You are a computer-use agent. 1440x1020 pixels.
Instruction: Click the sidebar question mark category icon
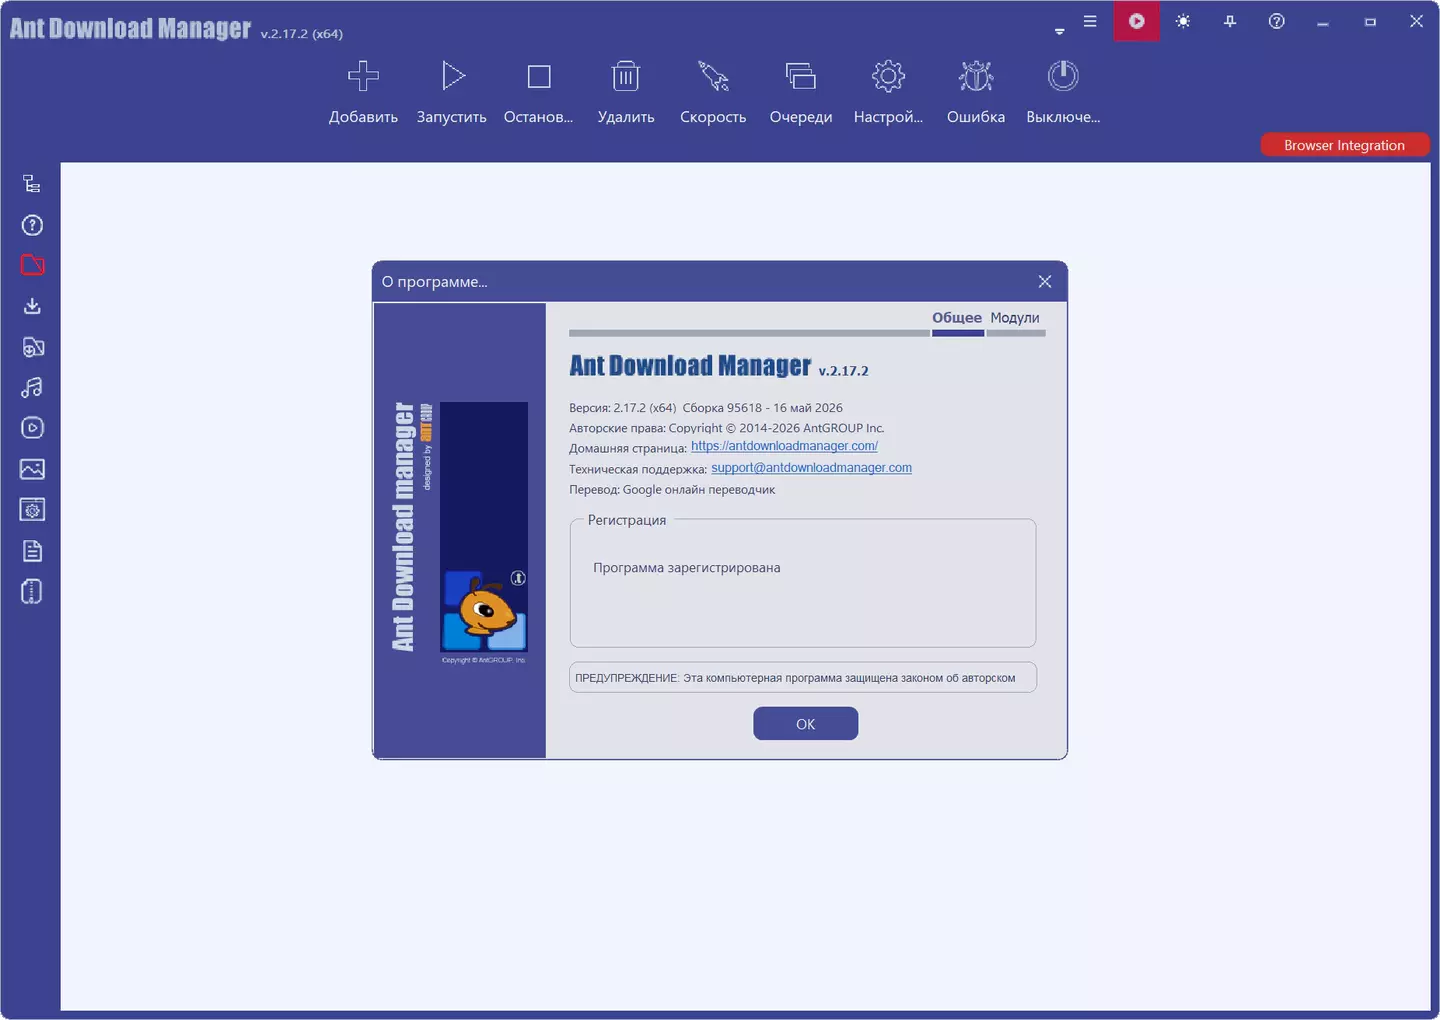pos(32,225)
